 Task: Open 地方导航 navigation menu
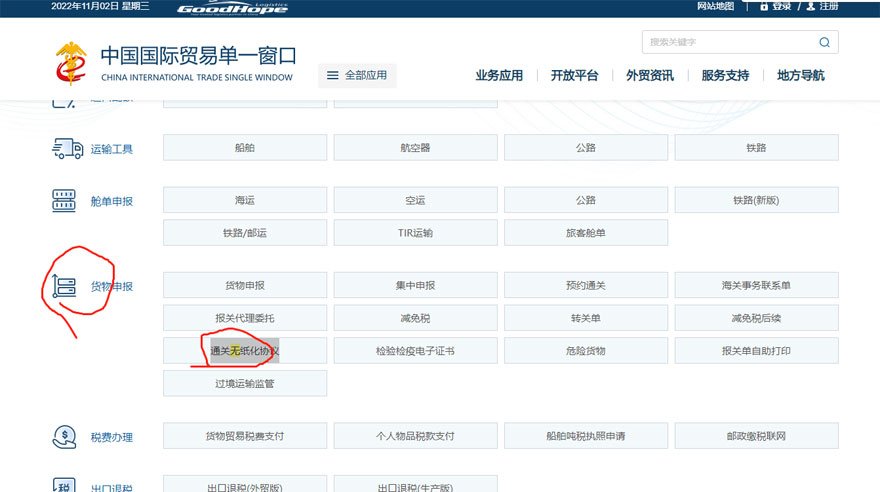(800, 75)
